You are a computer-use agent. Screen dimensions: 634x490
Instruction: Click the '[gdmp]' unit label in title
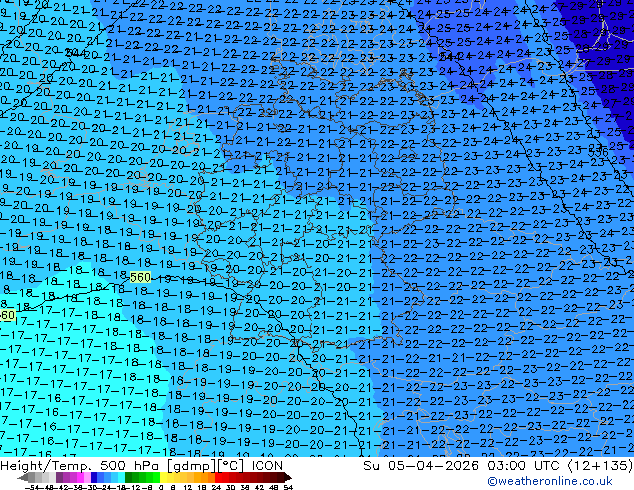(x=192, y=466)
